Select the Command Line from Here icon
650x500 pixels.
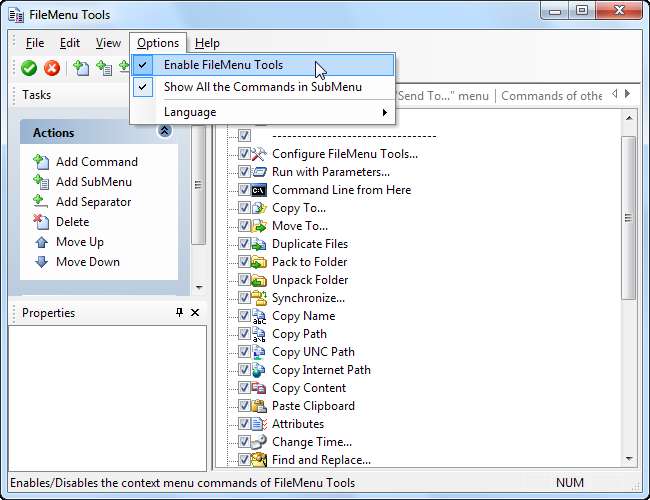[259, 190]
